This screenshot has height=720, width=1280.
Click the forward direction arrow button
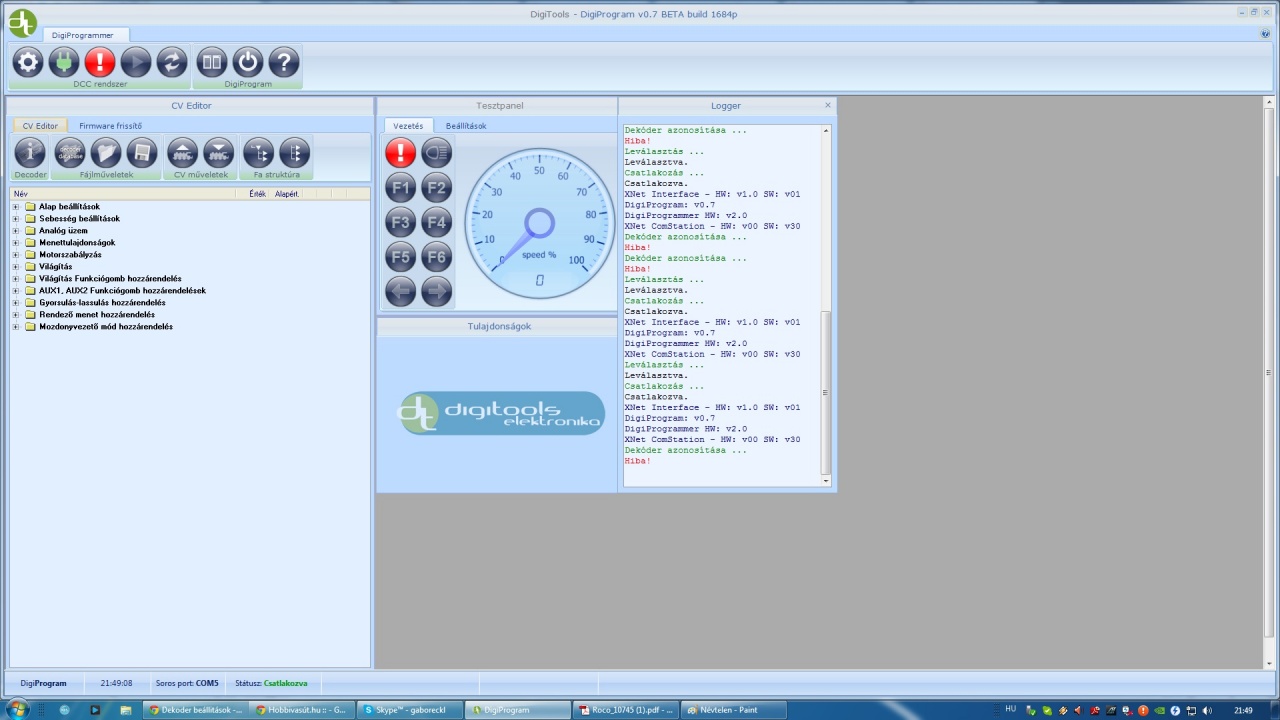click(x=437, y=292)
